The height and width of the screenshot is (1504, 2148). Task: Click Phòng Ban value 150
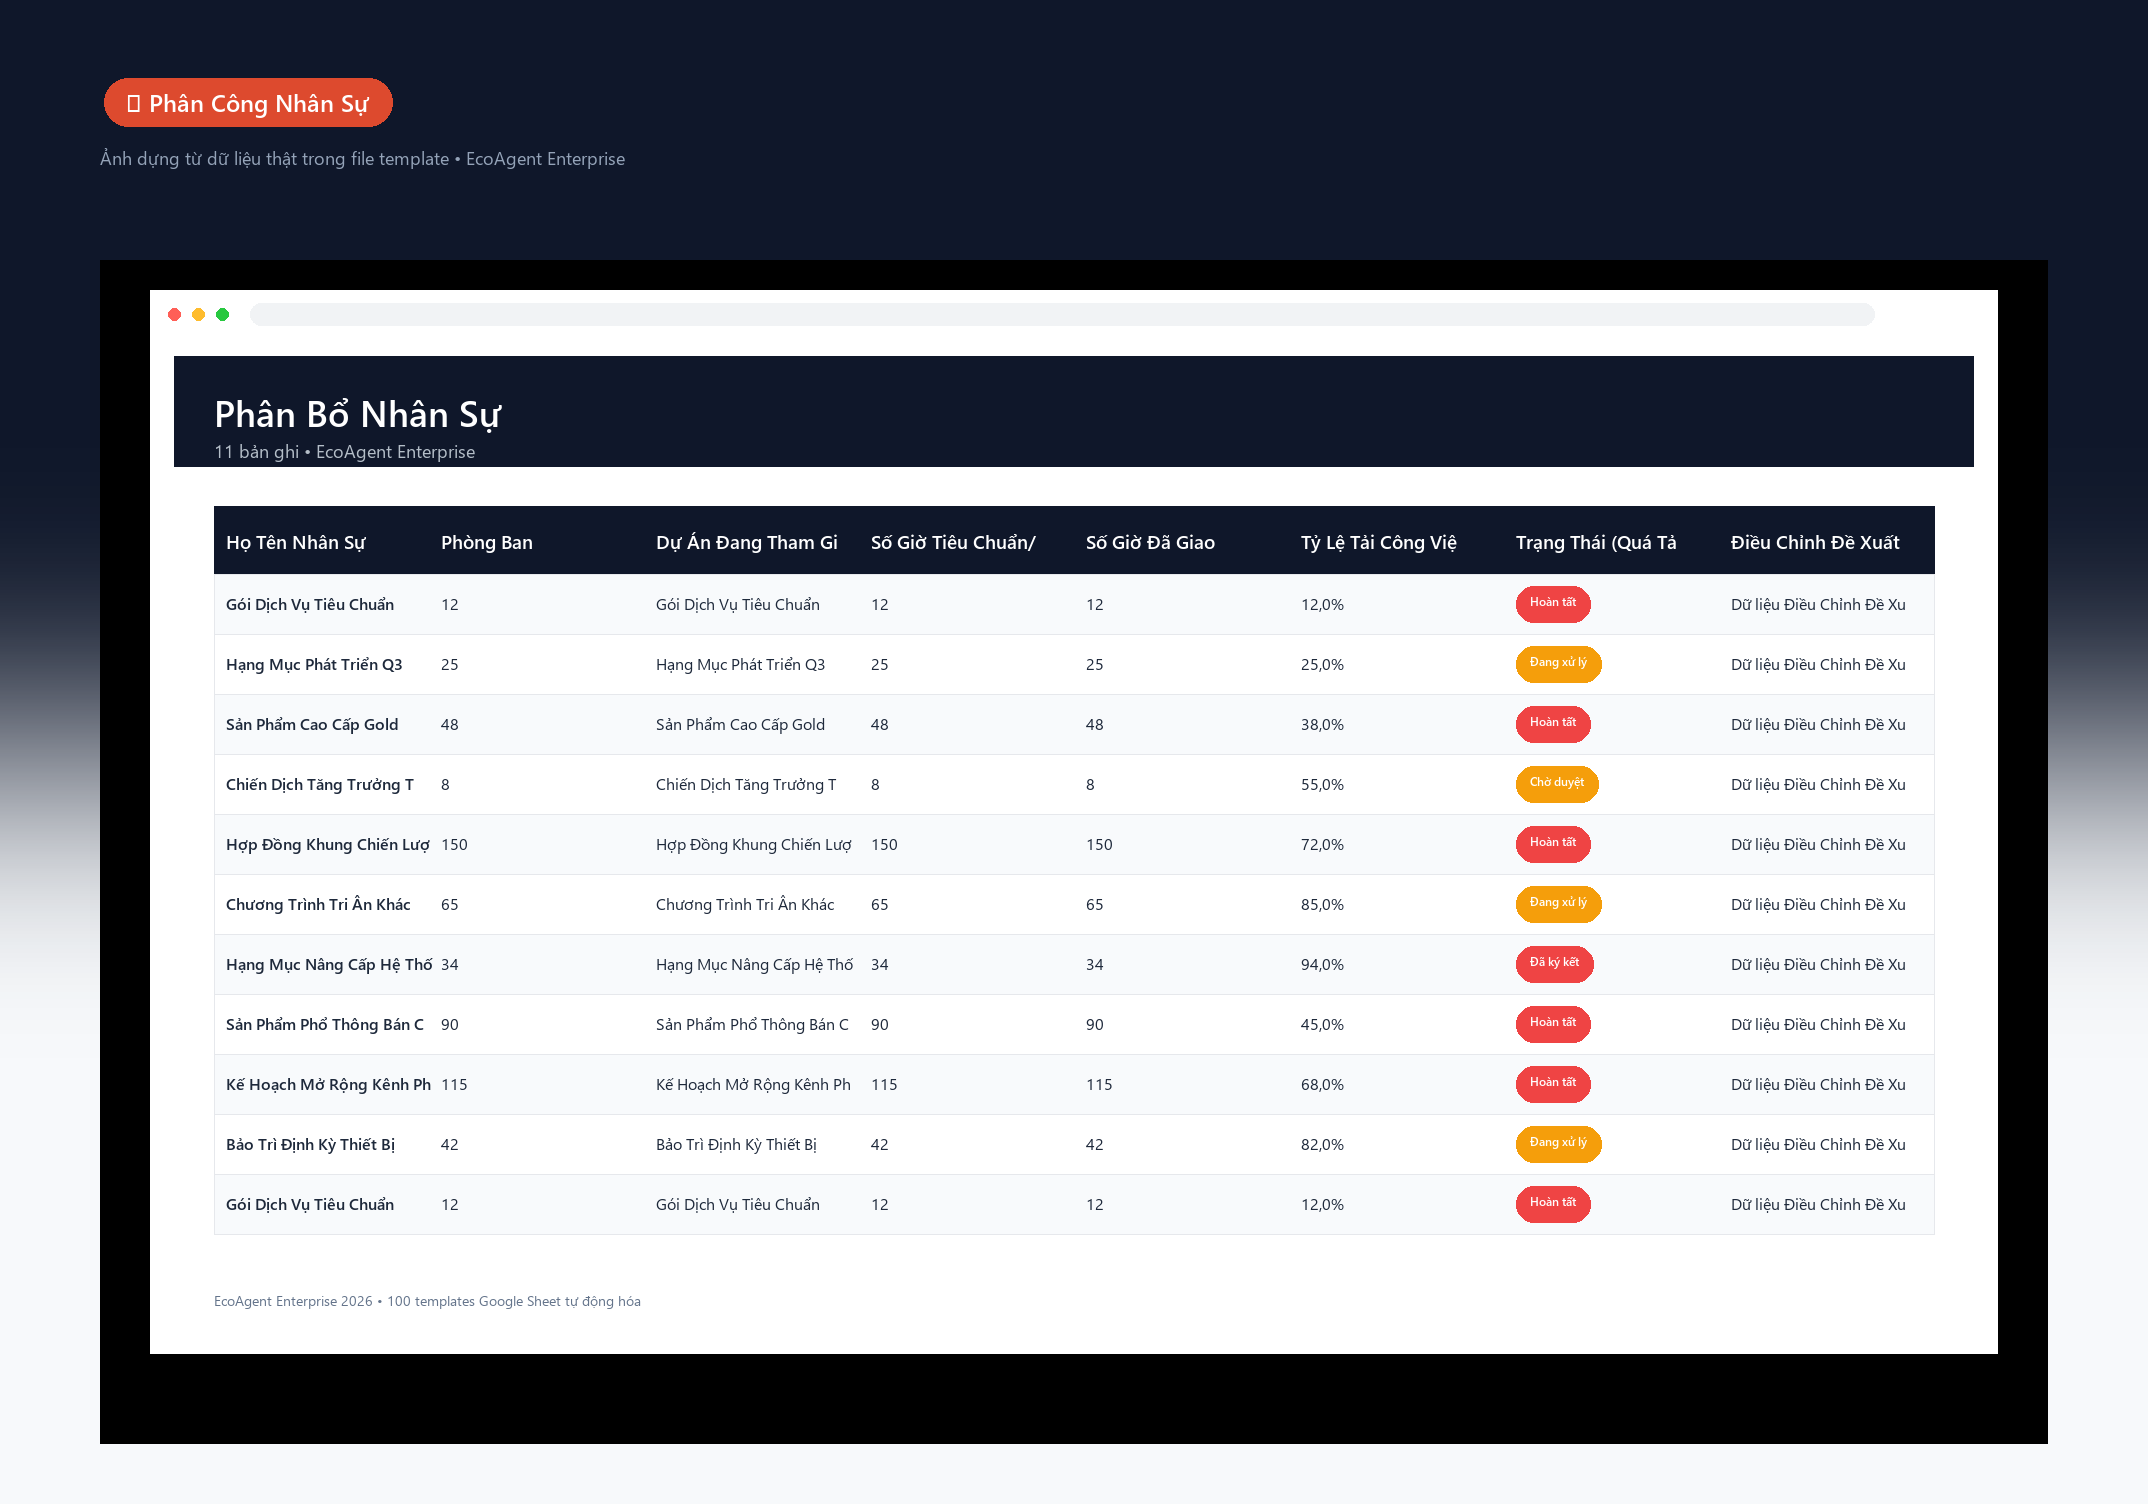point(454,845)
